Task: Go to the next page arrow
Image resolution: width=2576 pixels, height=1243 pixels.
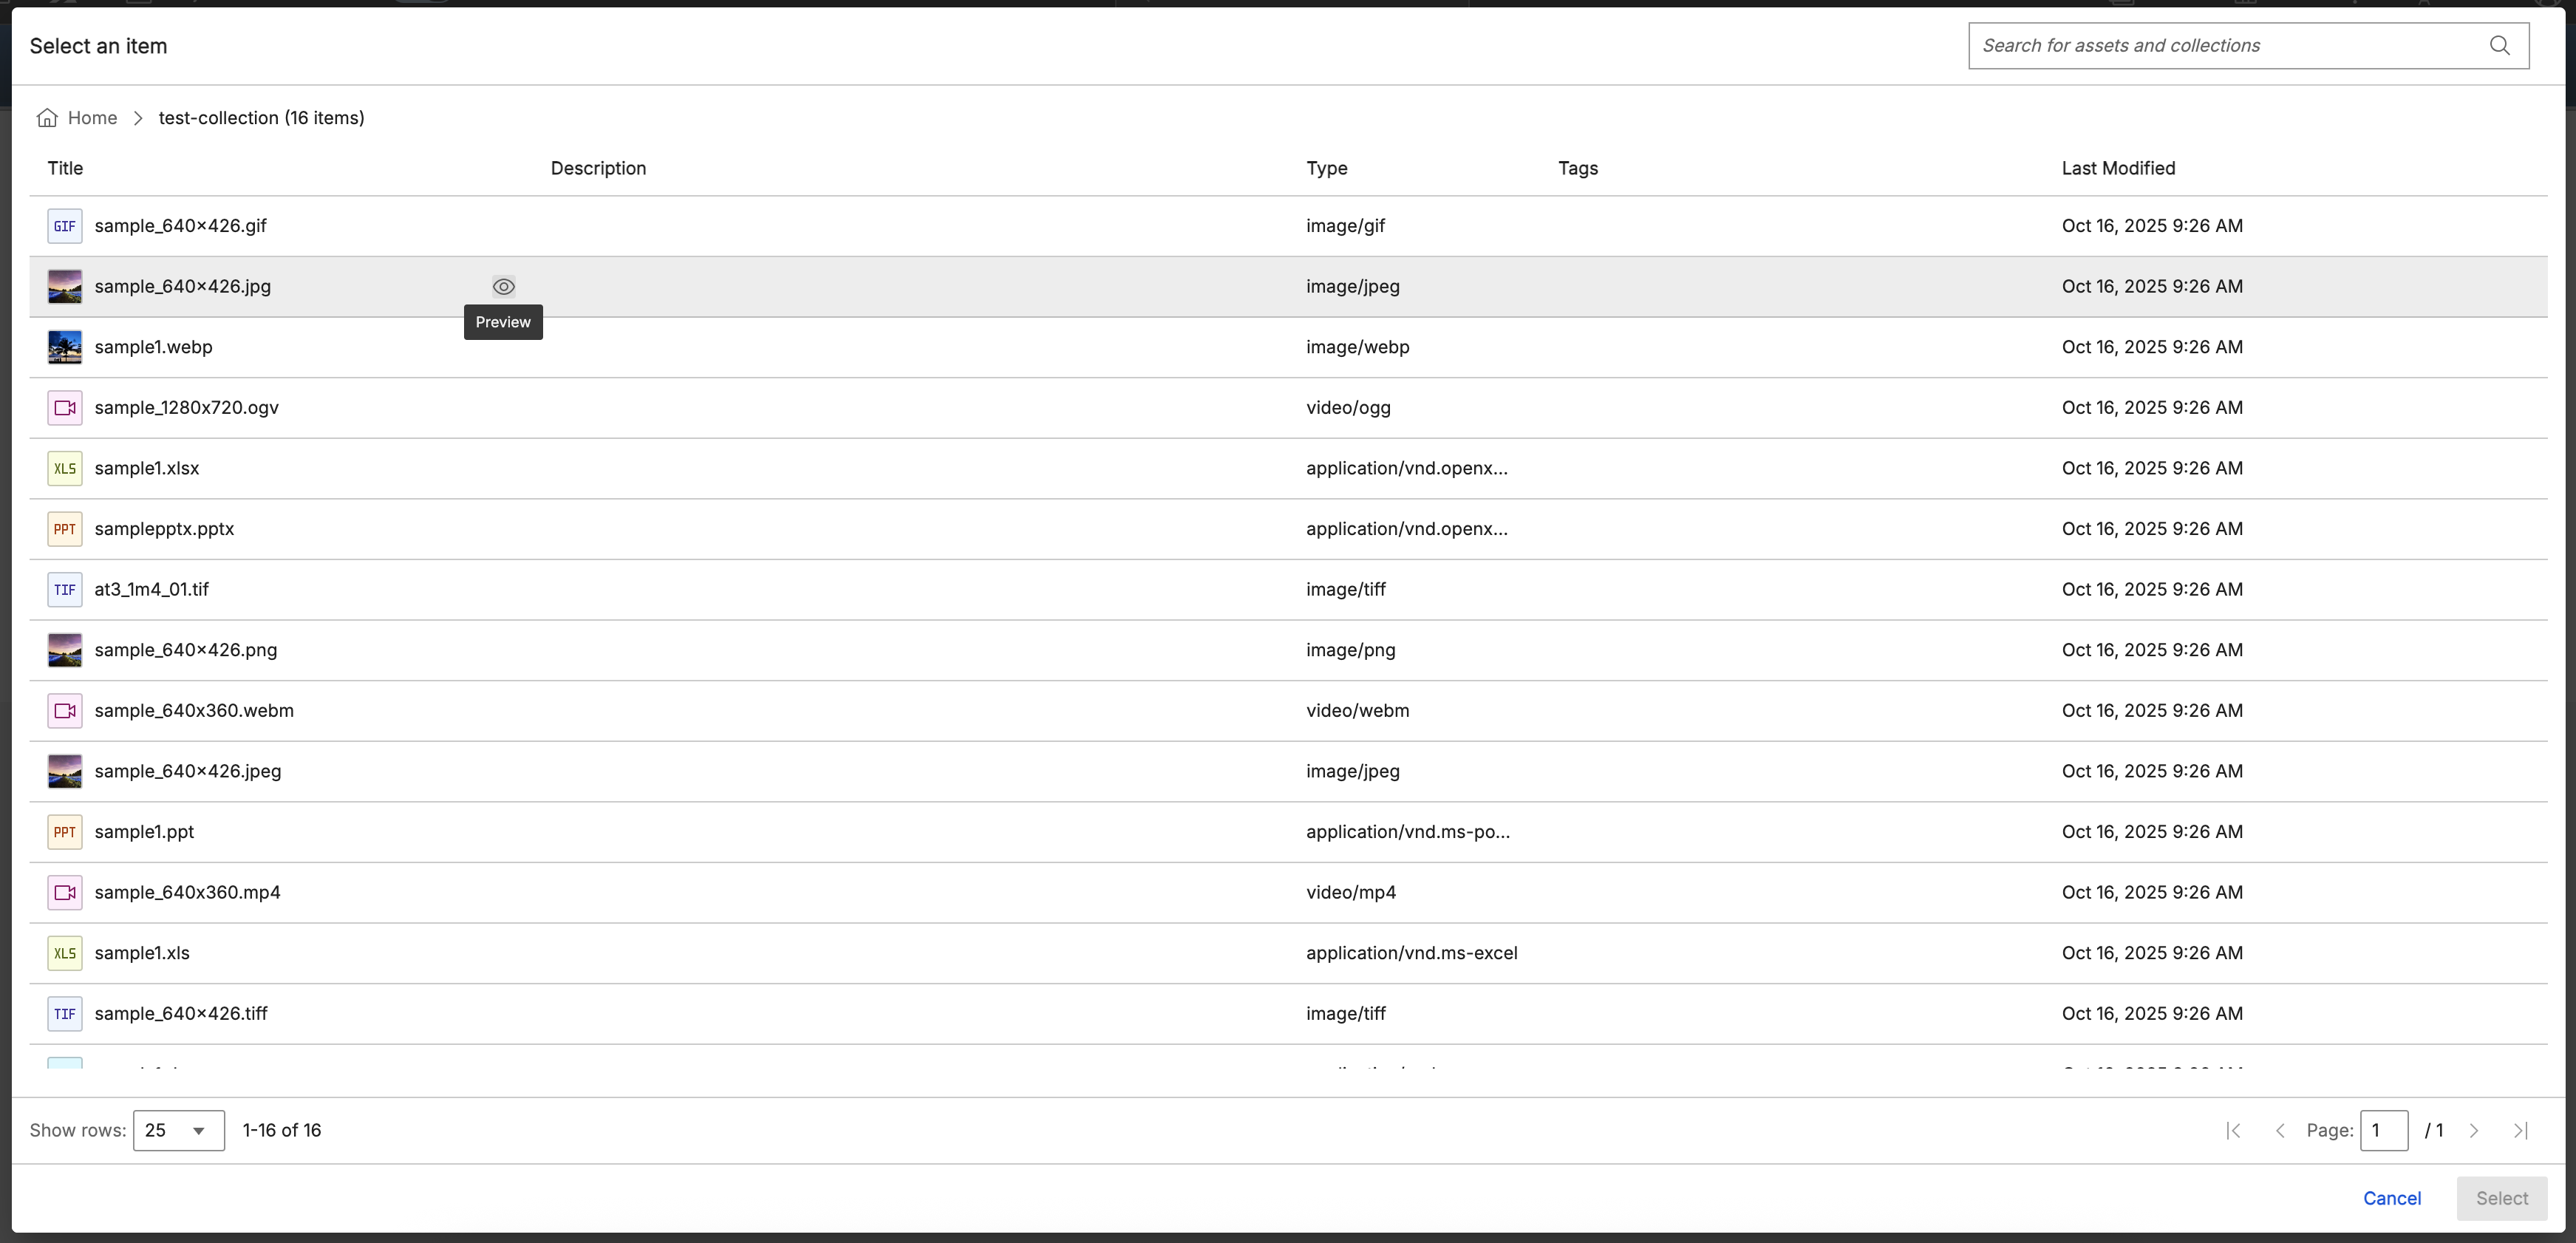Action: tap(2474, 1130)
